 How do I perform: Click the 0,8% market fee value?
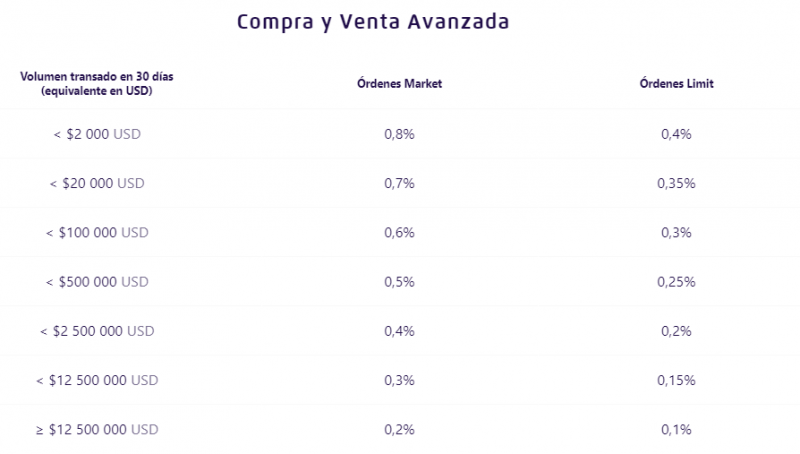coord(399,134)
